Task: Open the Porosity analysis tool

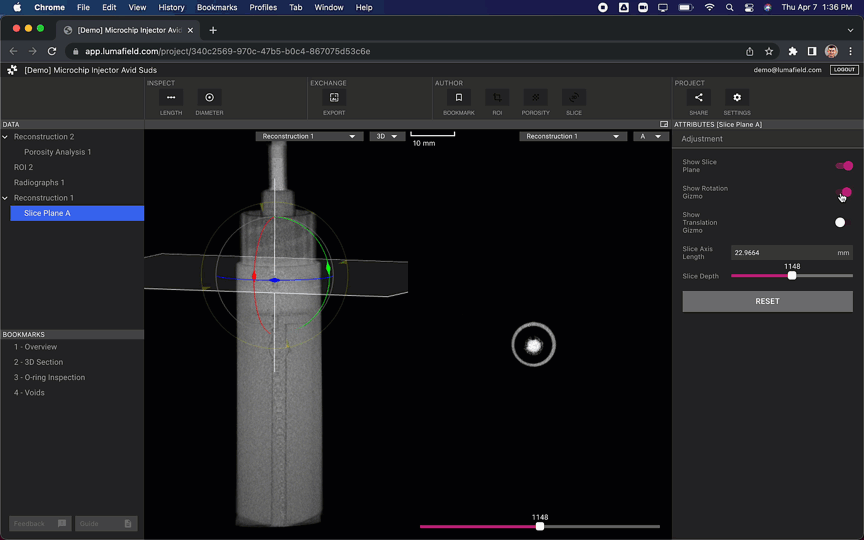Action: pyautogui.click(x=536, y=98)
